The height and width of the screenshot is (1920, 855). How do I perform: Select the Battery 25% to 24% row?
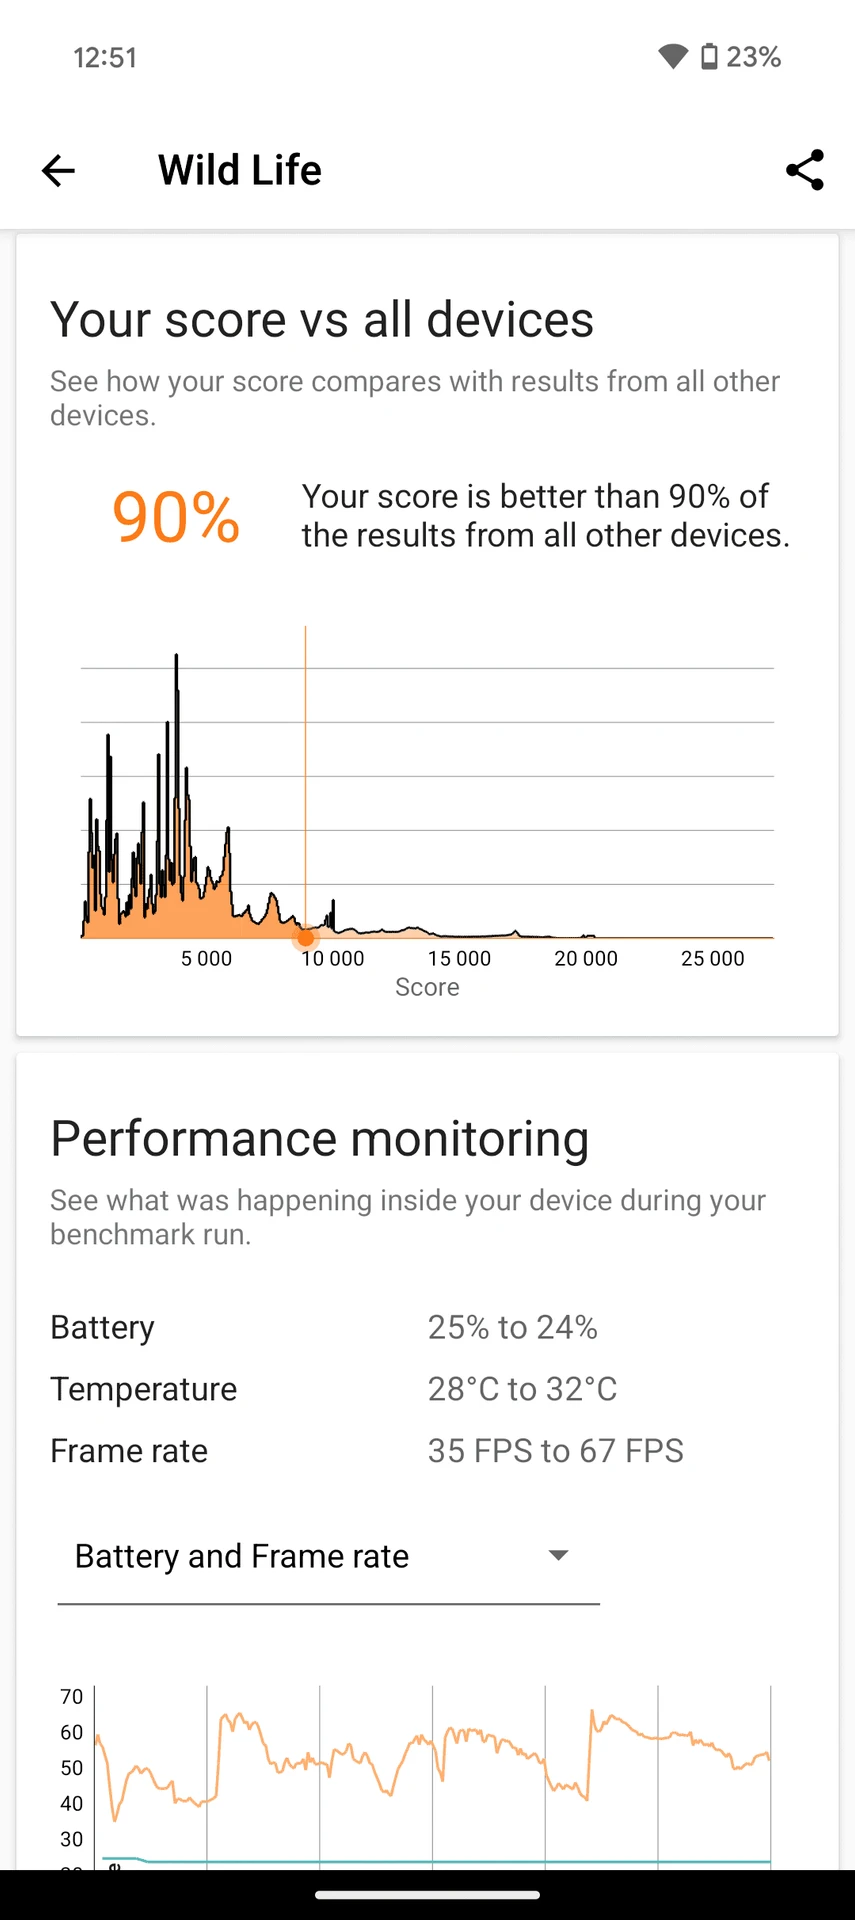(x=427, y=1327)
